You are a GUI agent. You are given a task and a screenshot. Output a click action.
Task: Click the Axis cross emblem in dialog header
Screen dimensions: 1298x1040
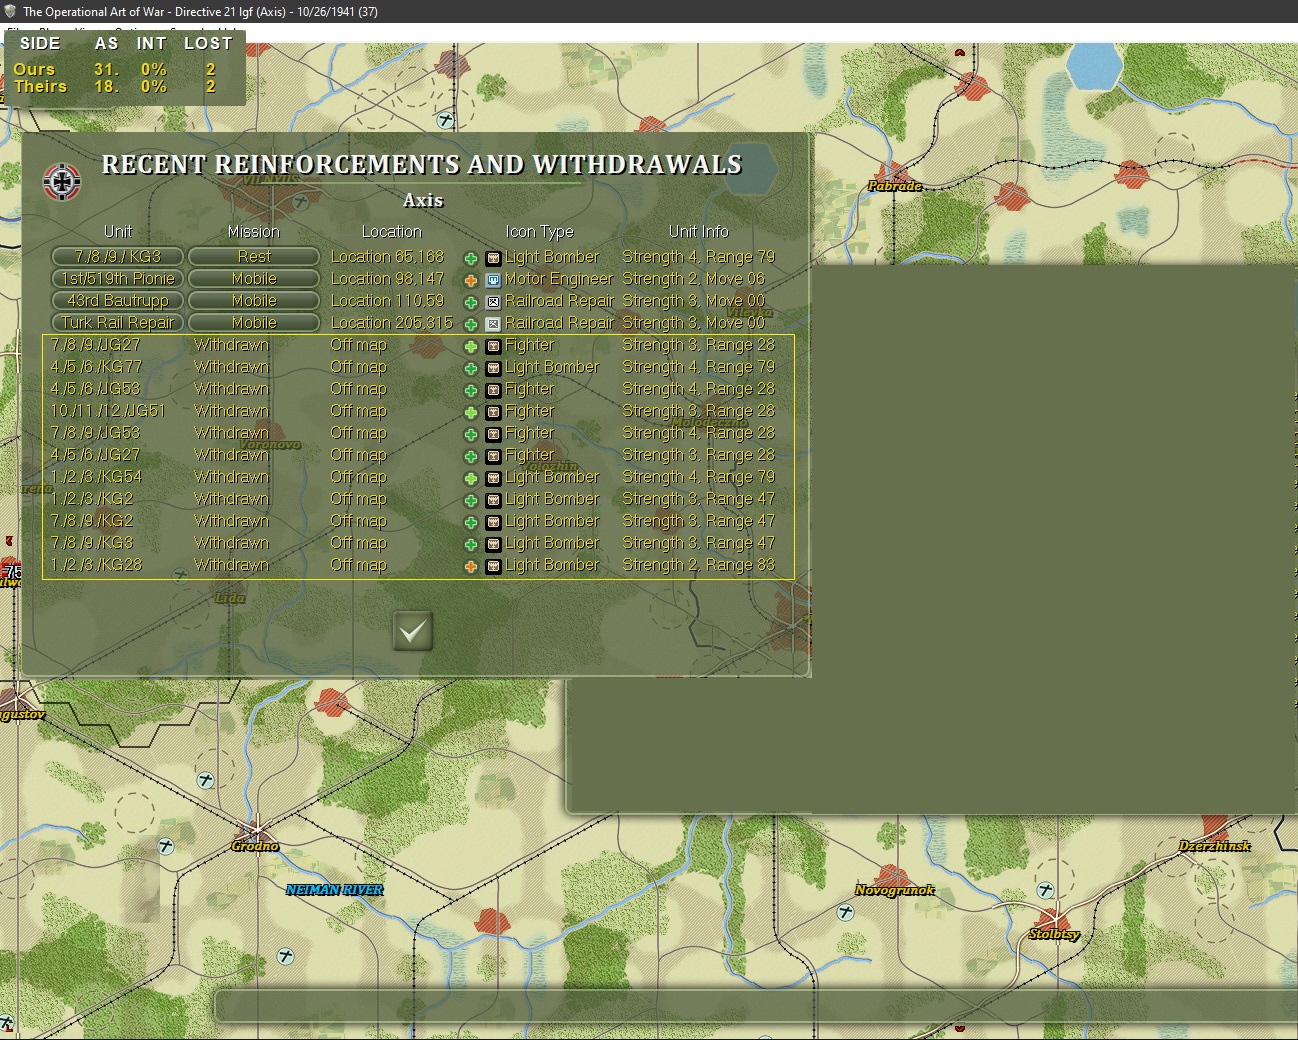[x=62, y=181]
